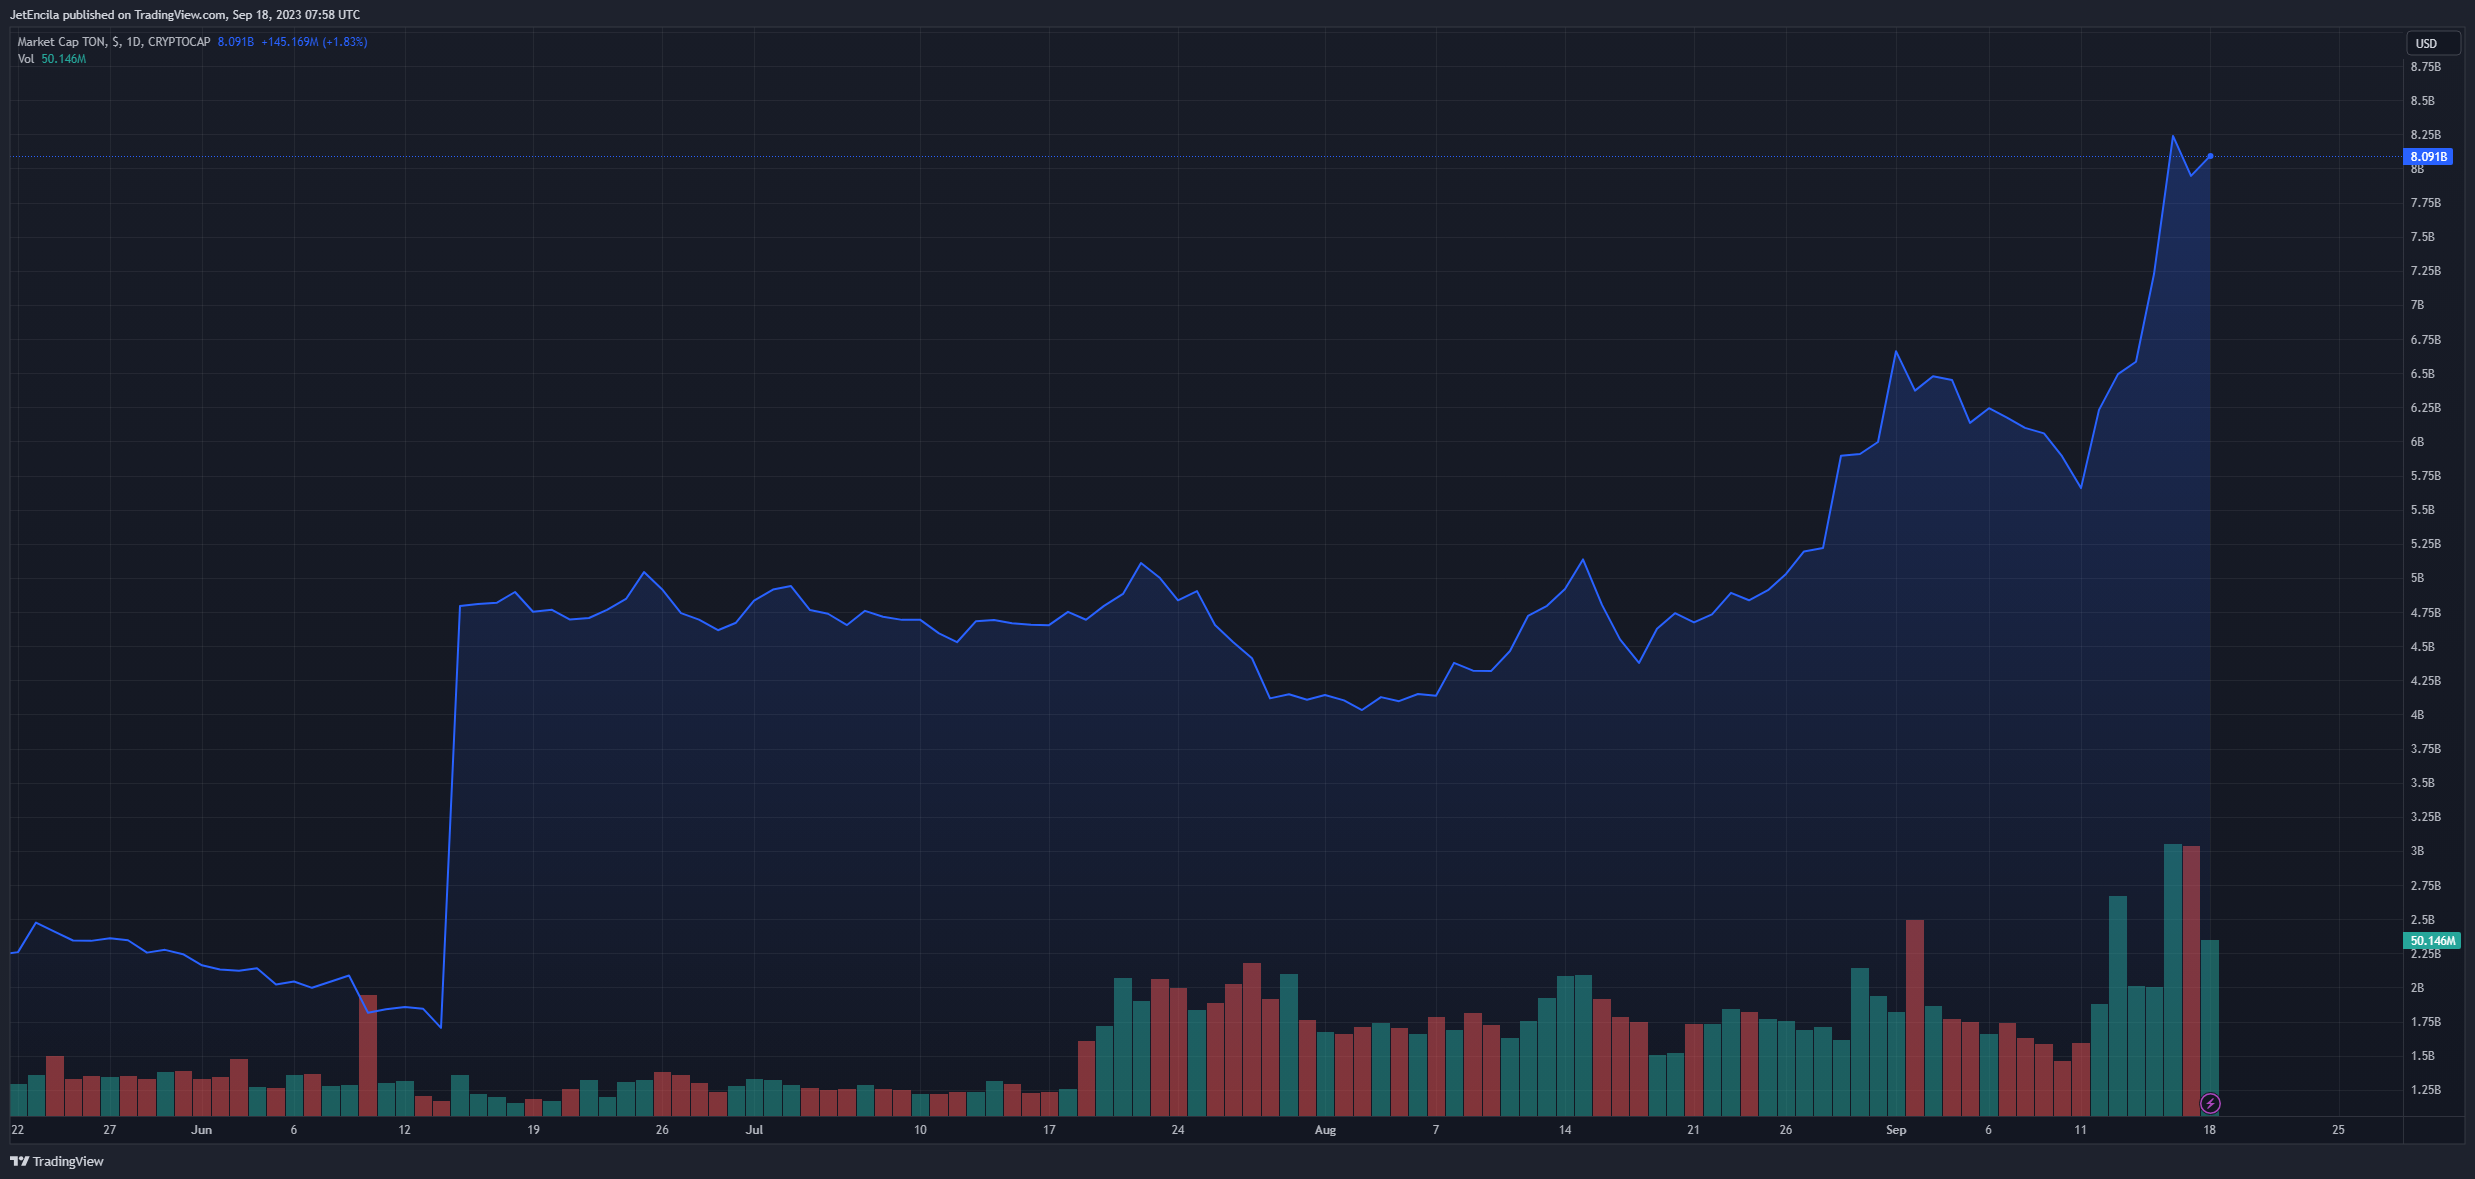Click the teal 50.146M volume tag on the axis
The height and width of the screenshot is (1179, 2475).
pyautogui.click(x=2432, y=941)
